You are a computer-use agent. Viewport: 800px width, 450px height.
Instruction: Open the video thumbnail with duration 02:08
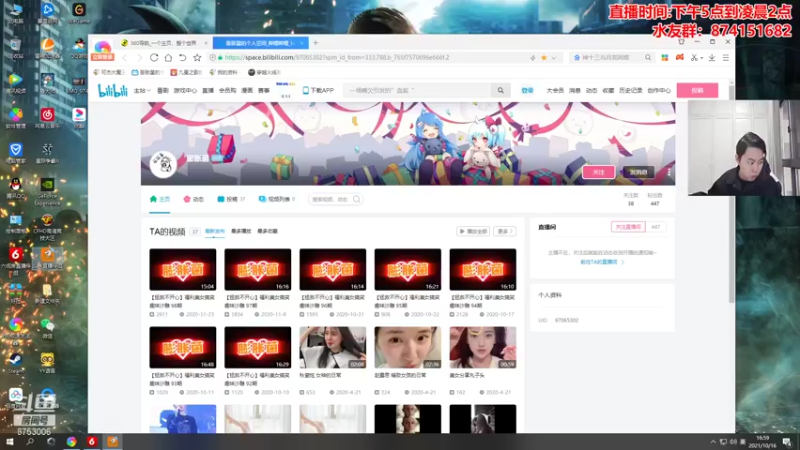[333, 347]
